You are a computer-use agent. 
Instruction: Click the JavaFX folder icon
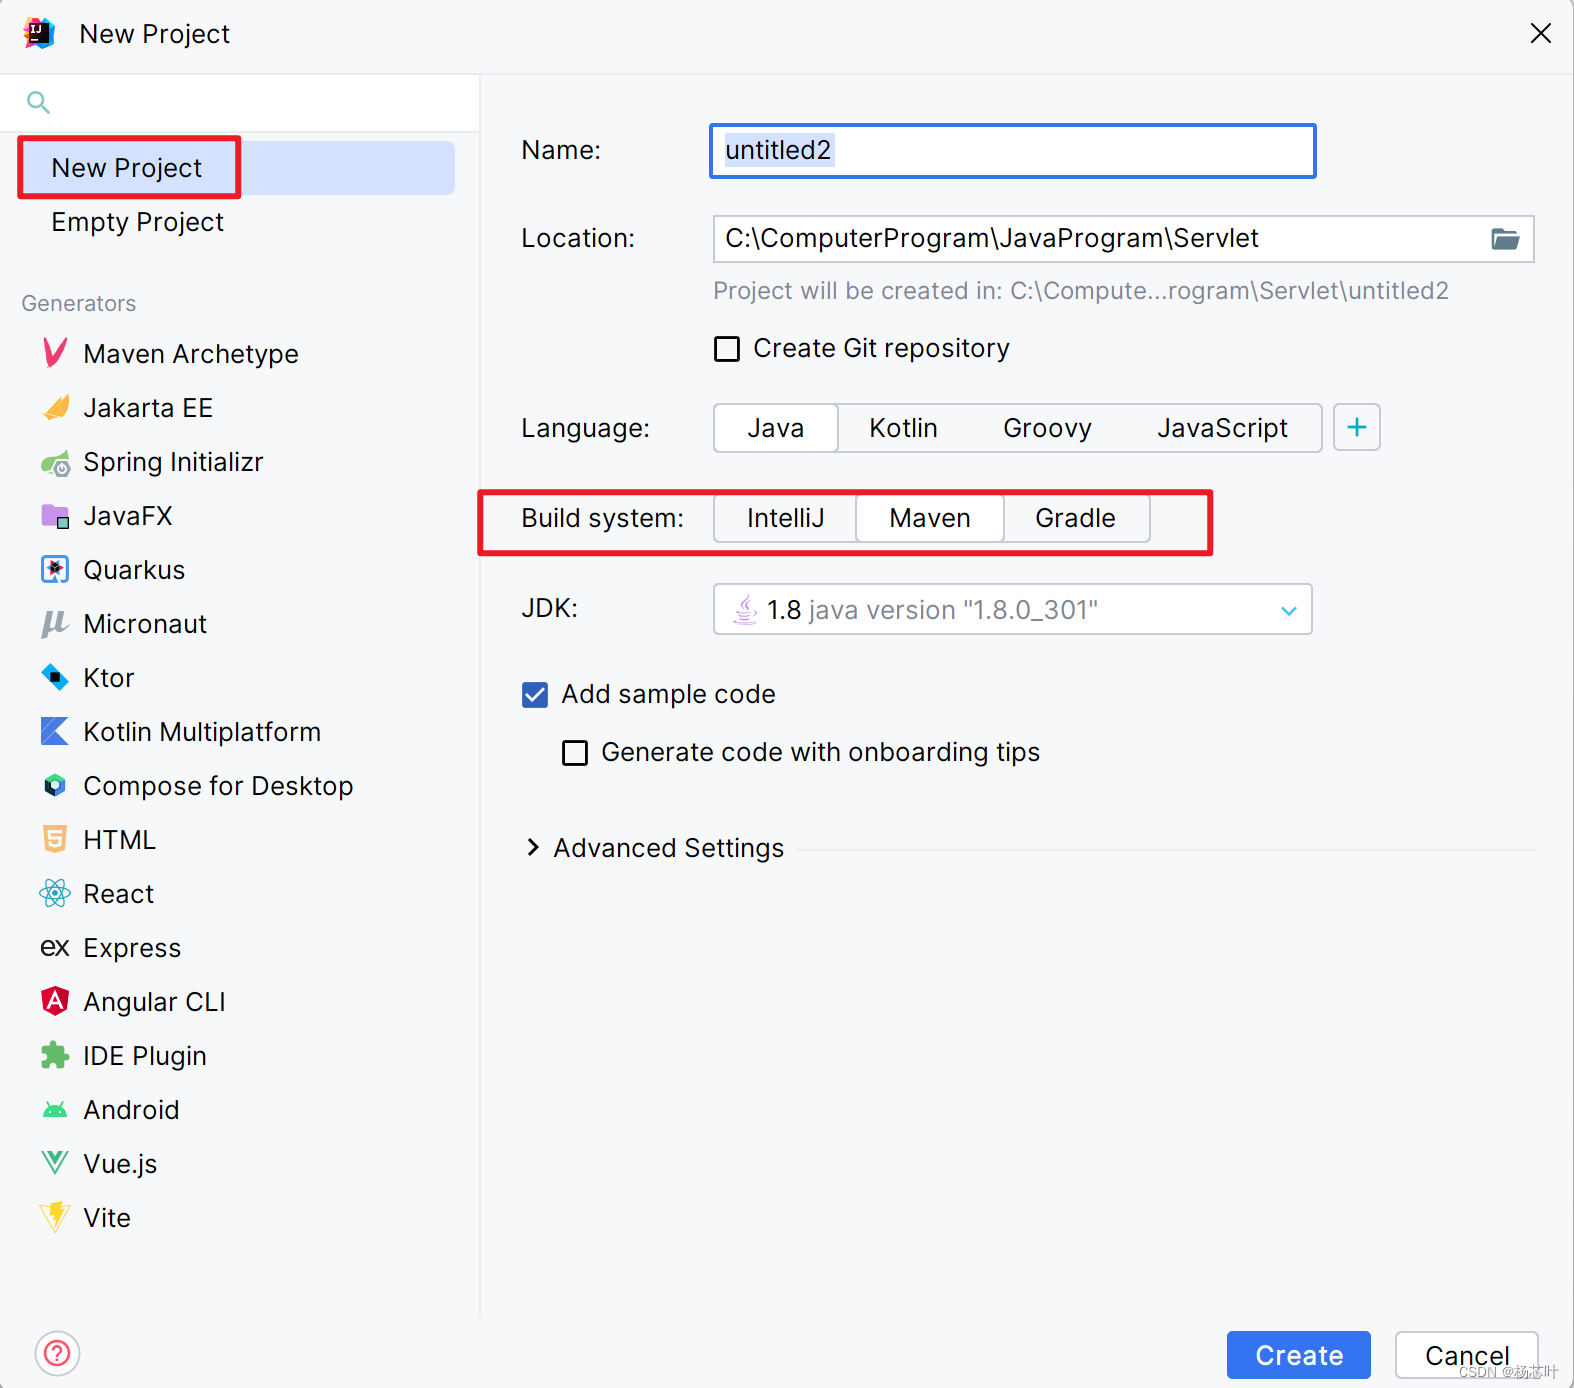click(x=55, y=516)
